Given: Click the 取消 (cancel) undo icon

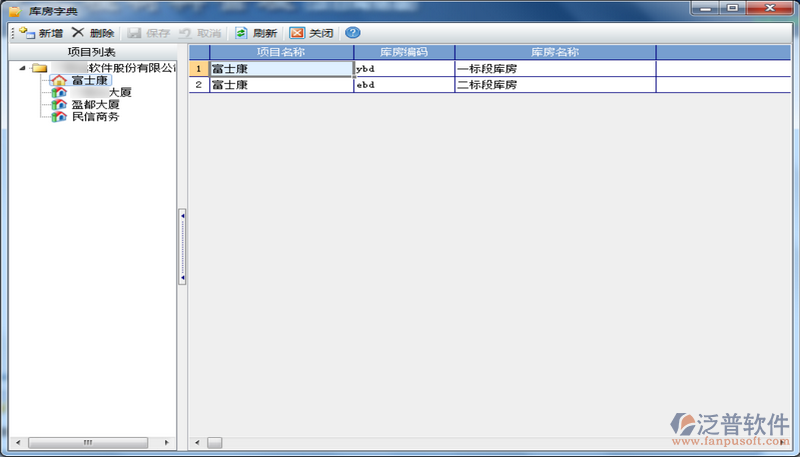Looking at the screenshot, I should (x=185, y=33).
